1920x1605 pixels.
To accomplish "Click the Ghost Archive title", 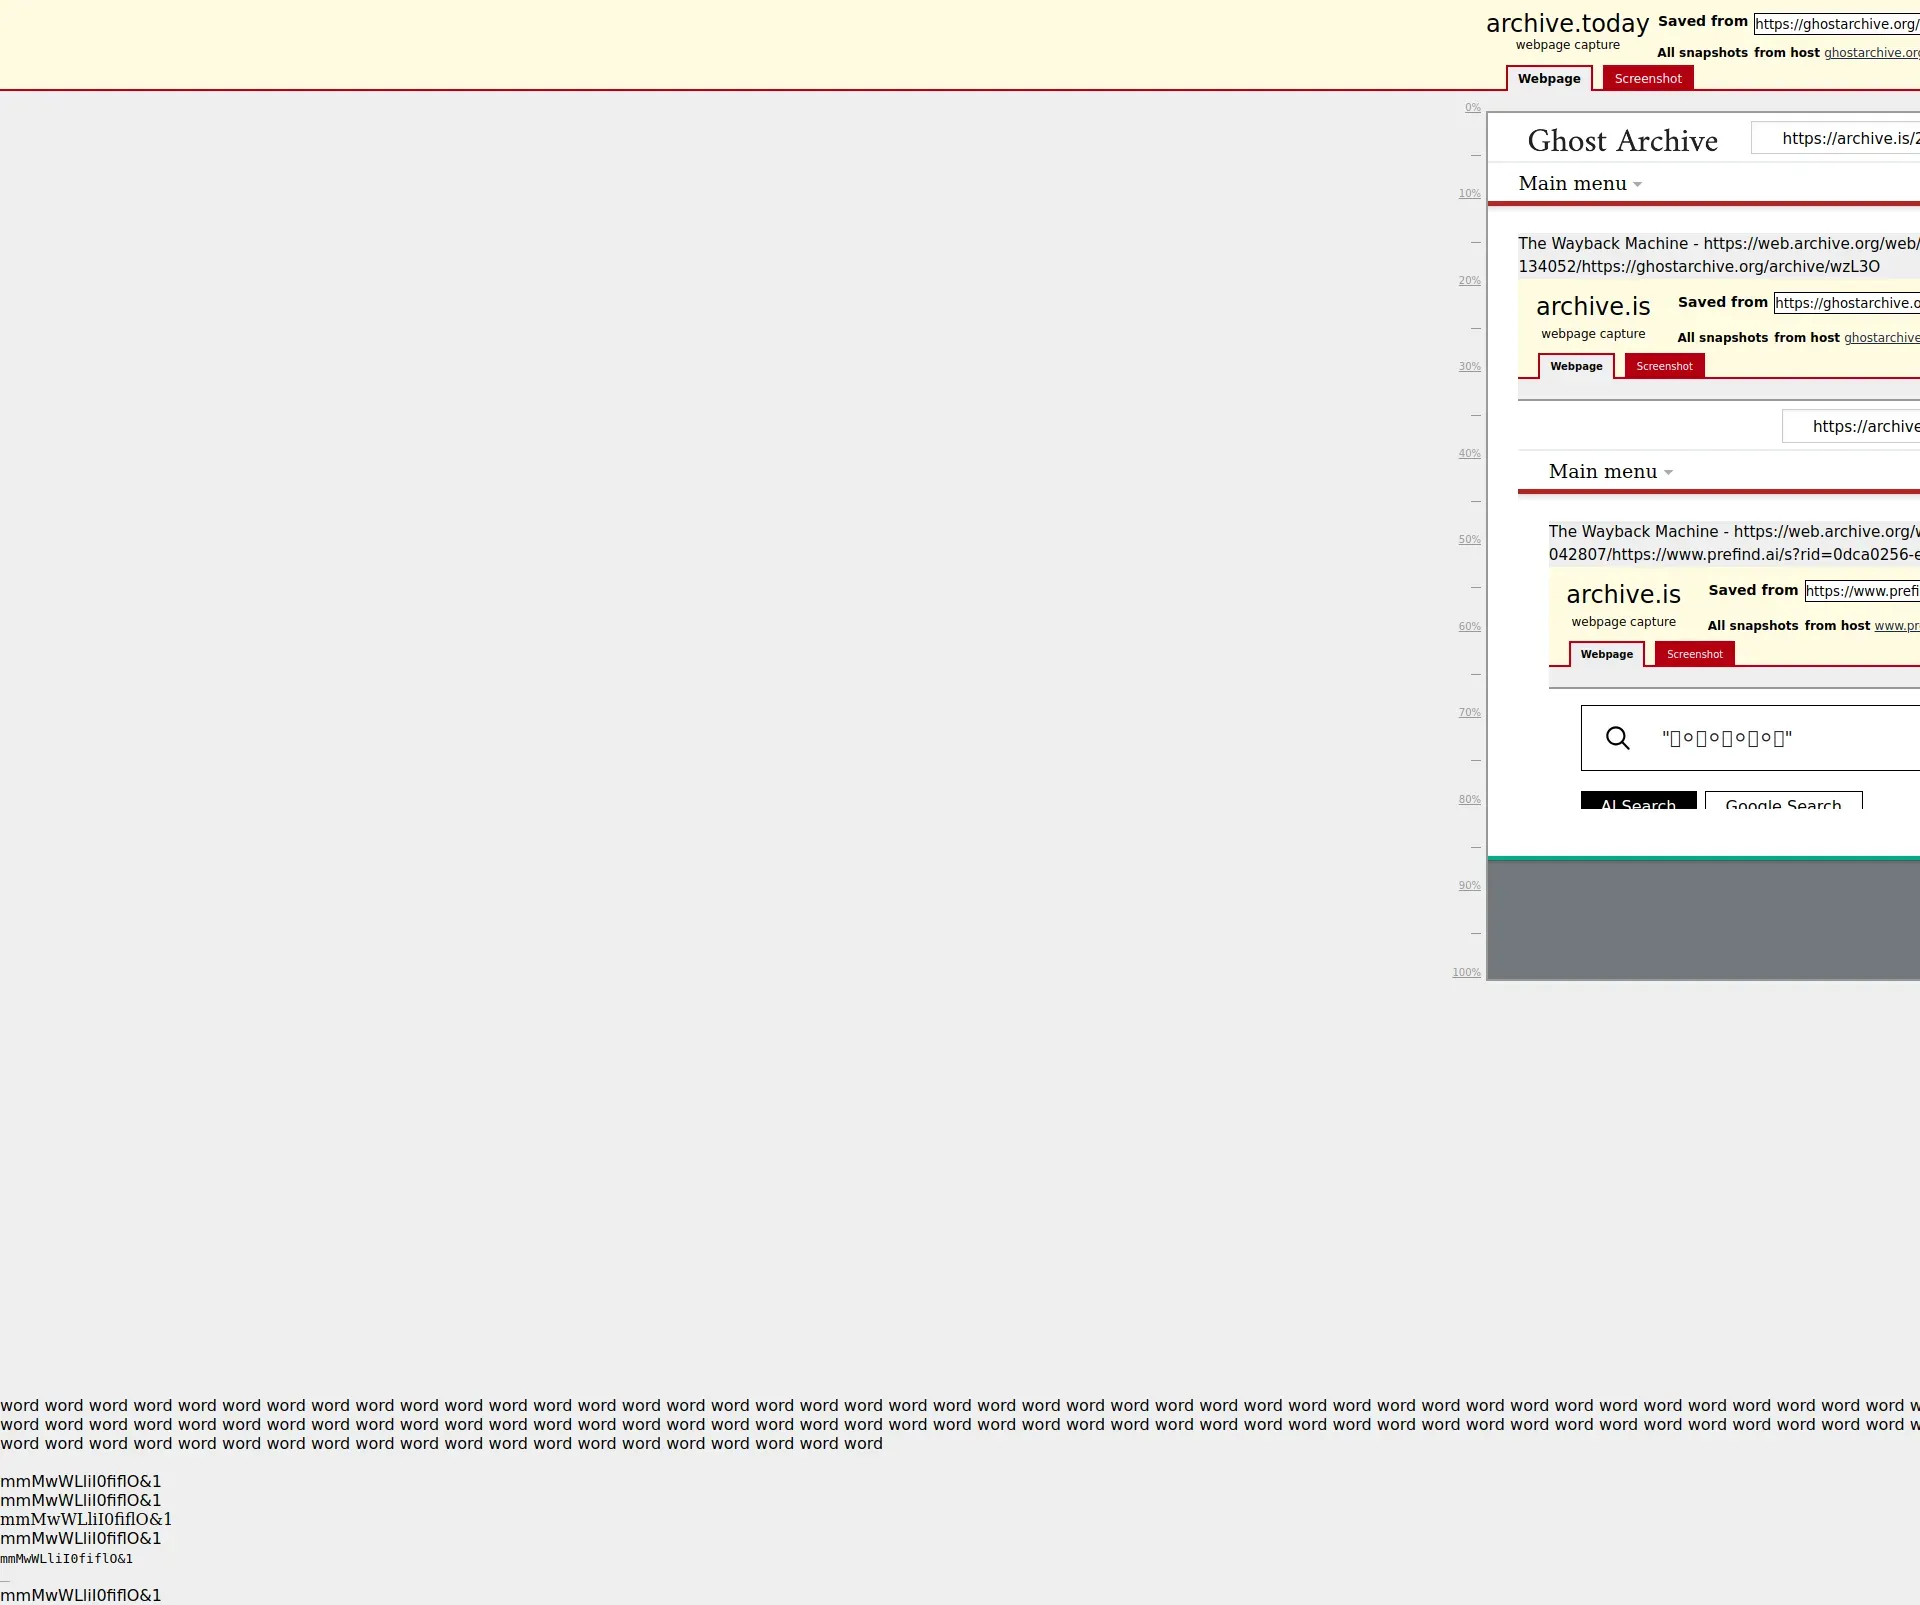I will pyautogui.click(x=1622, y=141).
